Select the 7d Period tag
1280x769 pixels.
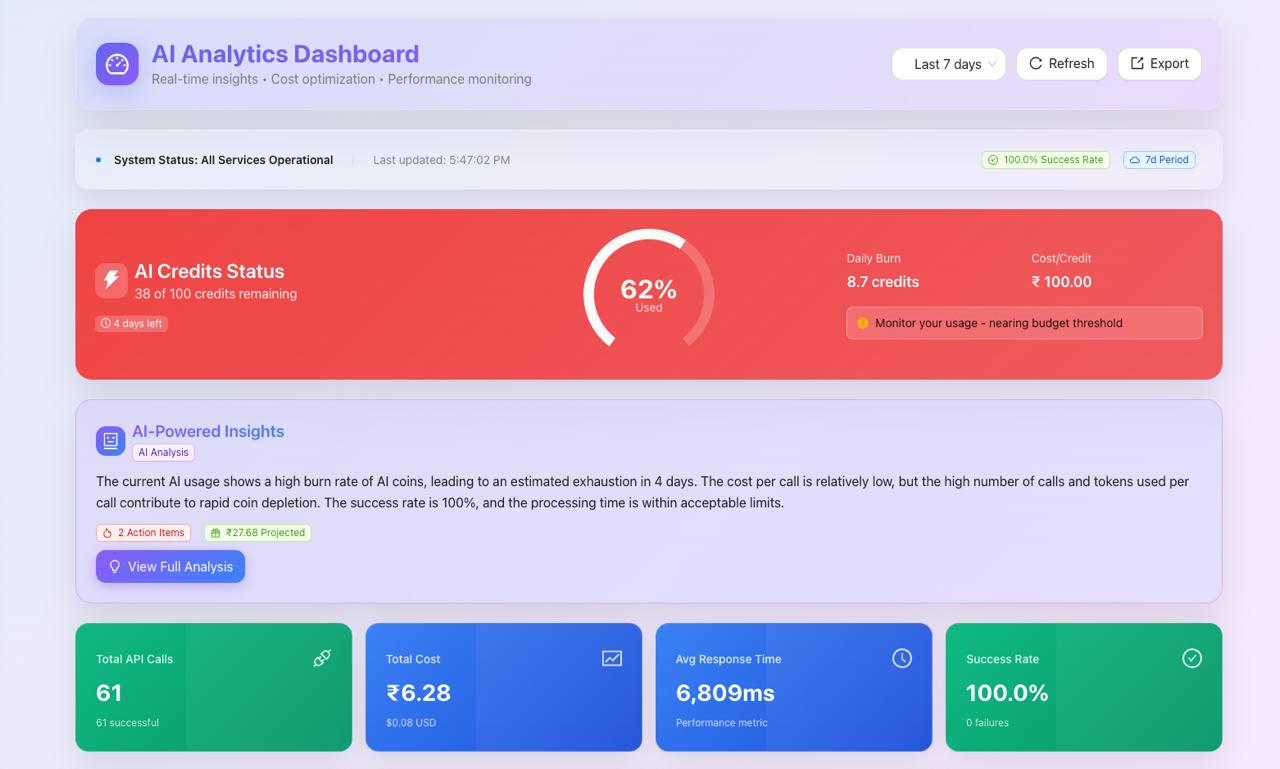tap(1159, 160)
